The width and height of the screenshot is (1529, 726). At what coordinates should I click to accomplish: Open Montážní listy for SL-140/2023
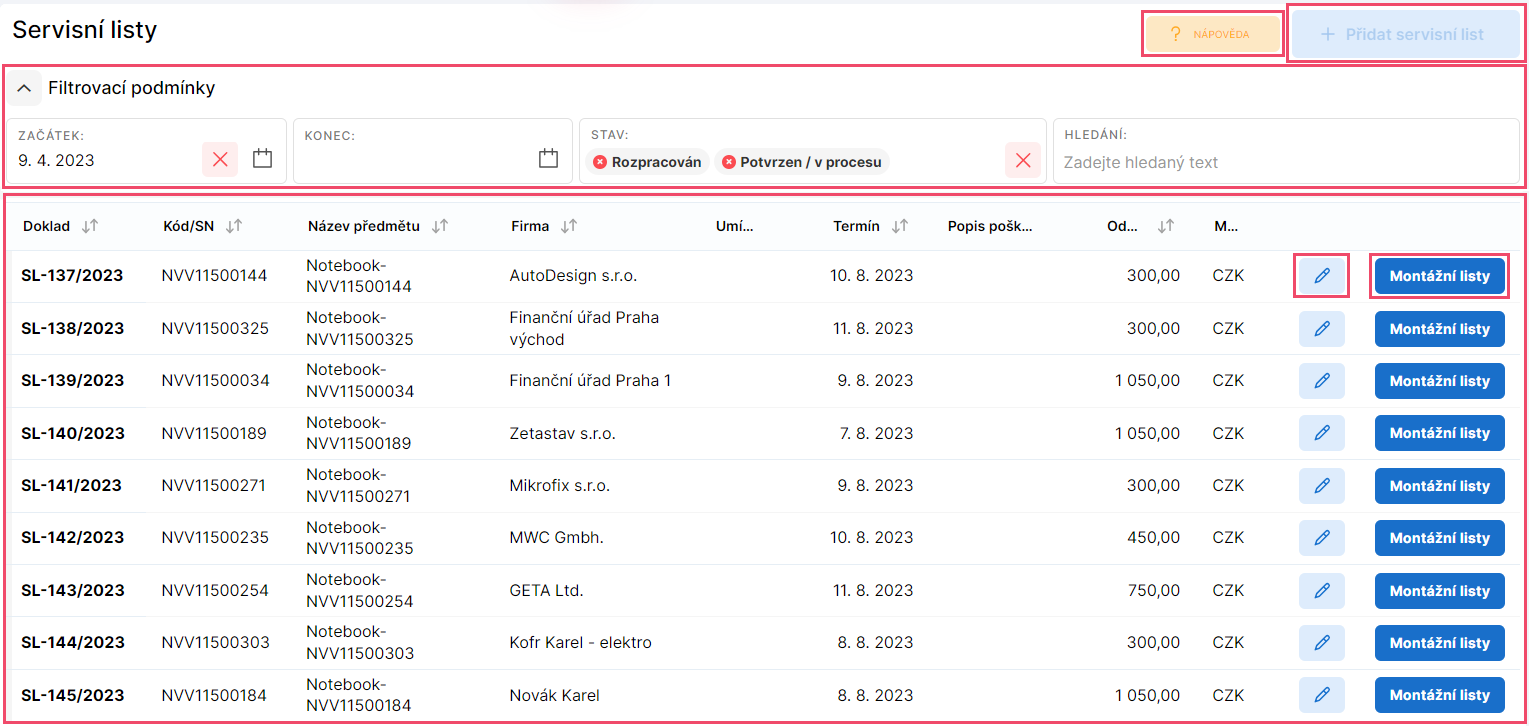click(x=1440, y=433)
